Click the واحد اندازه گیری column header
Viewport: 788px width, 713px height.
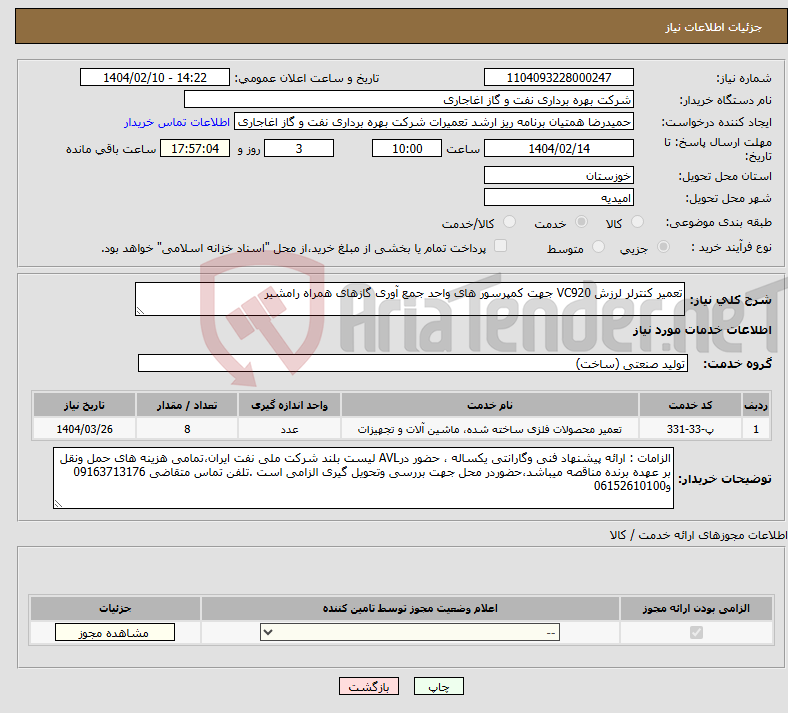click(x=289, y=405)
